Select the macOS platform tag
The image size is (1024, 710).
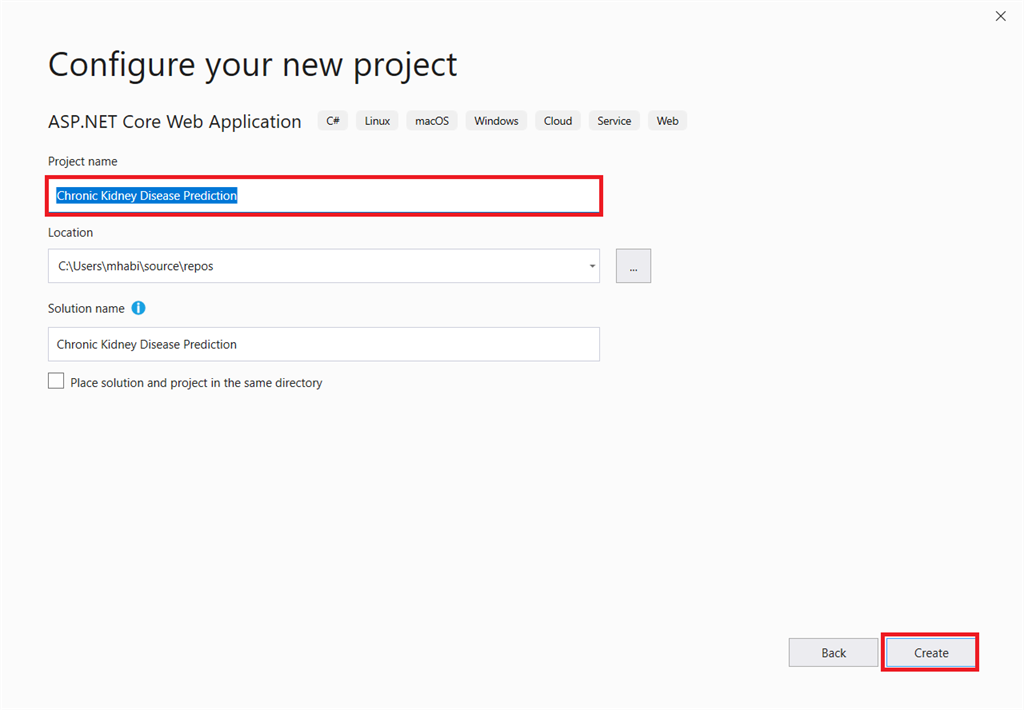pos(432,121)
